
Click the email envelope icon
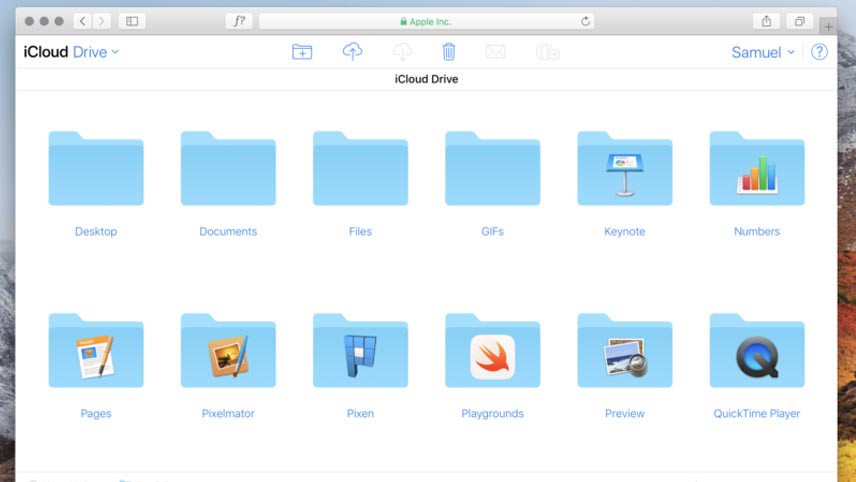[x=496, y=52]
